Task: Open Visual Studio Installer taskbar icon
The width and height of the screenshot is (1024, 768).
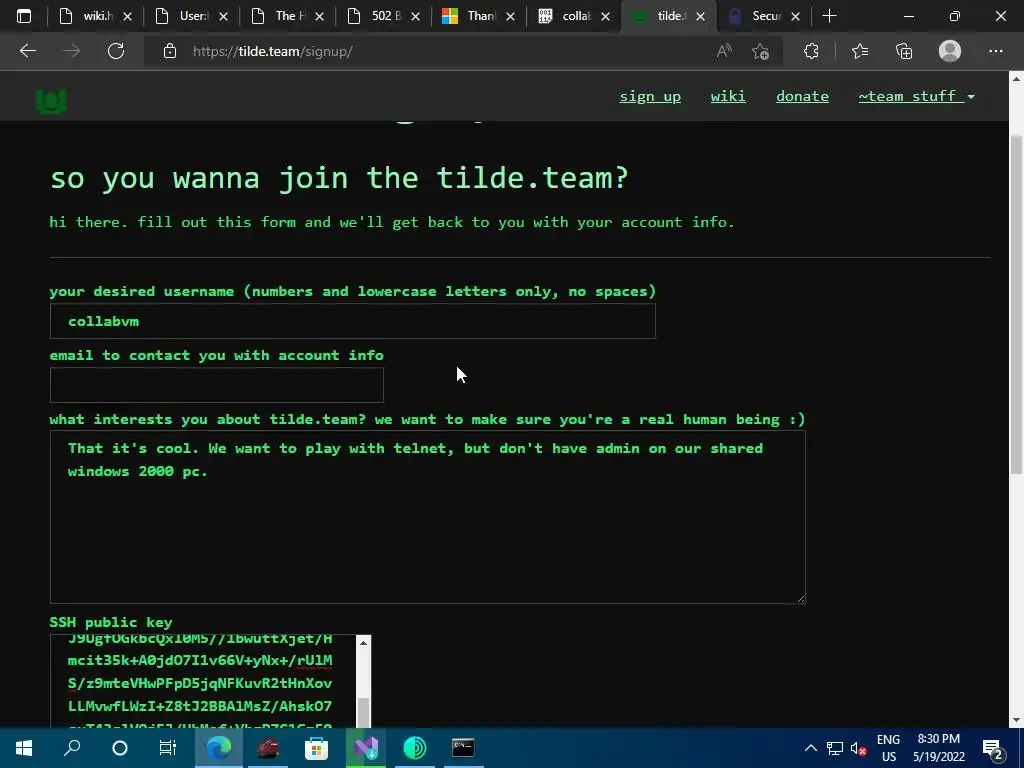Action: click(366, 748)
